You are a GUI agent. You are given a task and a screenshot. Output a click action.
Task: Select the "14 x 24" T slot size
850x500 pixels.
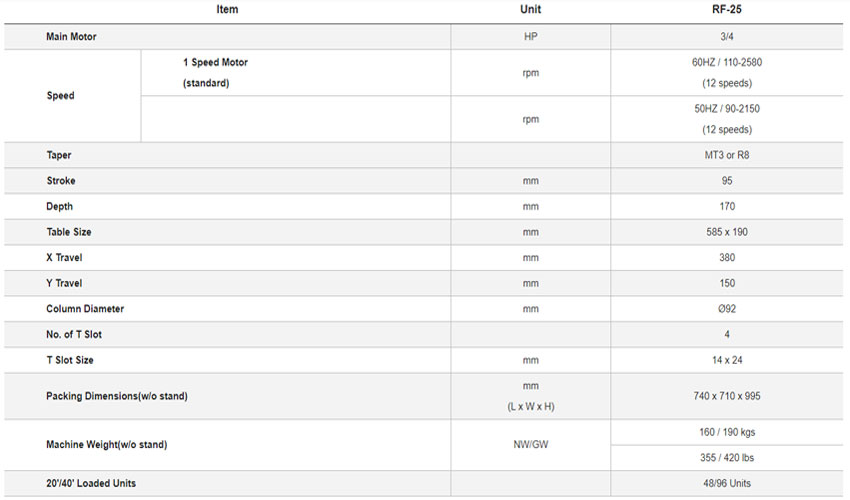[726, 360]
